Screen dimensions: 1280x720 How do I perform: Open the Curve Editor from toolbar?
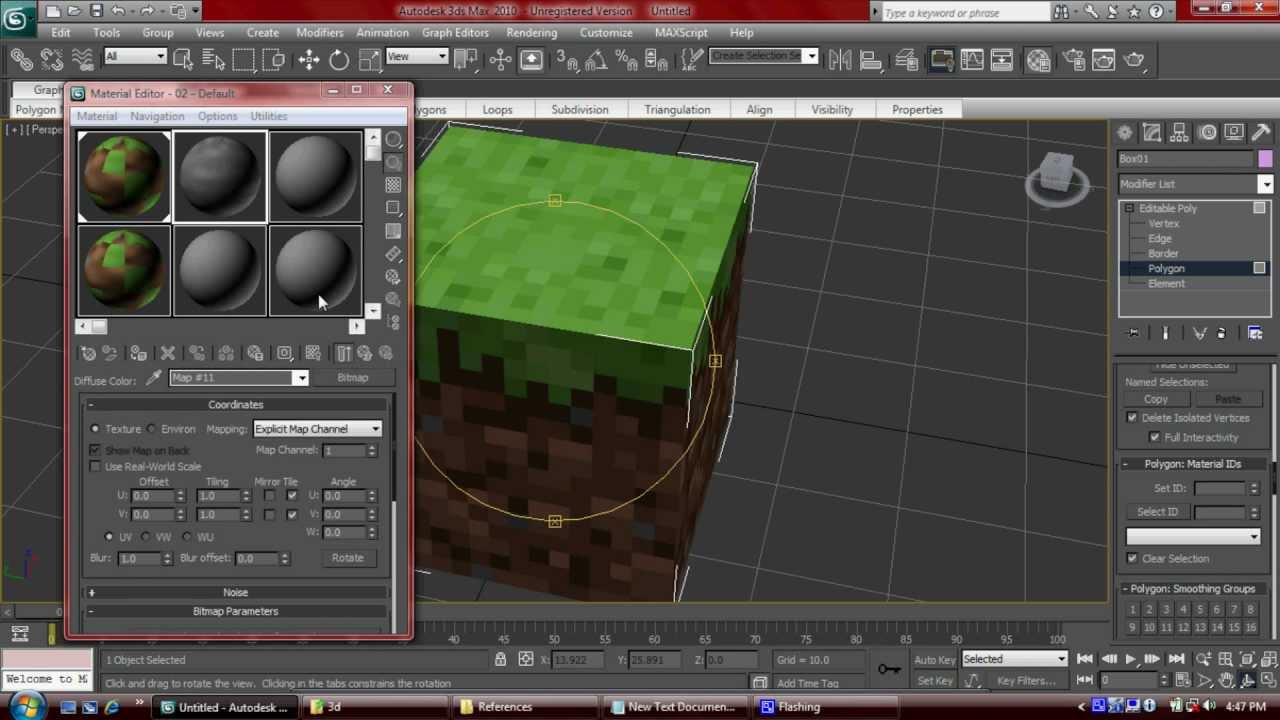click(x=972, y=60)
